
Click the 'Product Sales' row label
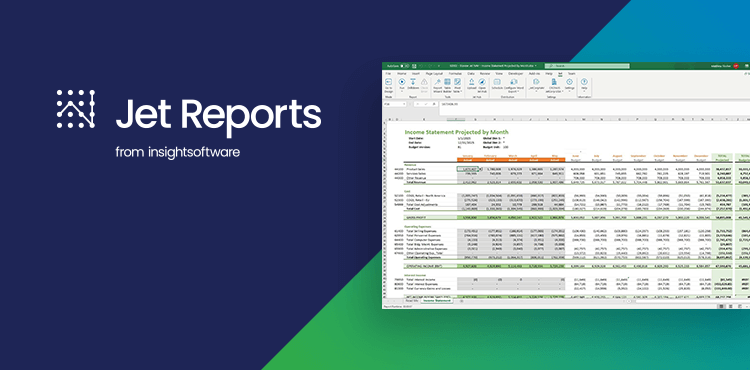[415, 169]
